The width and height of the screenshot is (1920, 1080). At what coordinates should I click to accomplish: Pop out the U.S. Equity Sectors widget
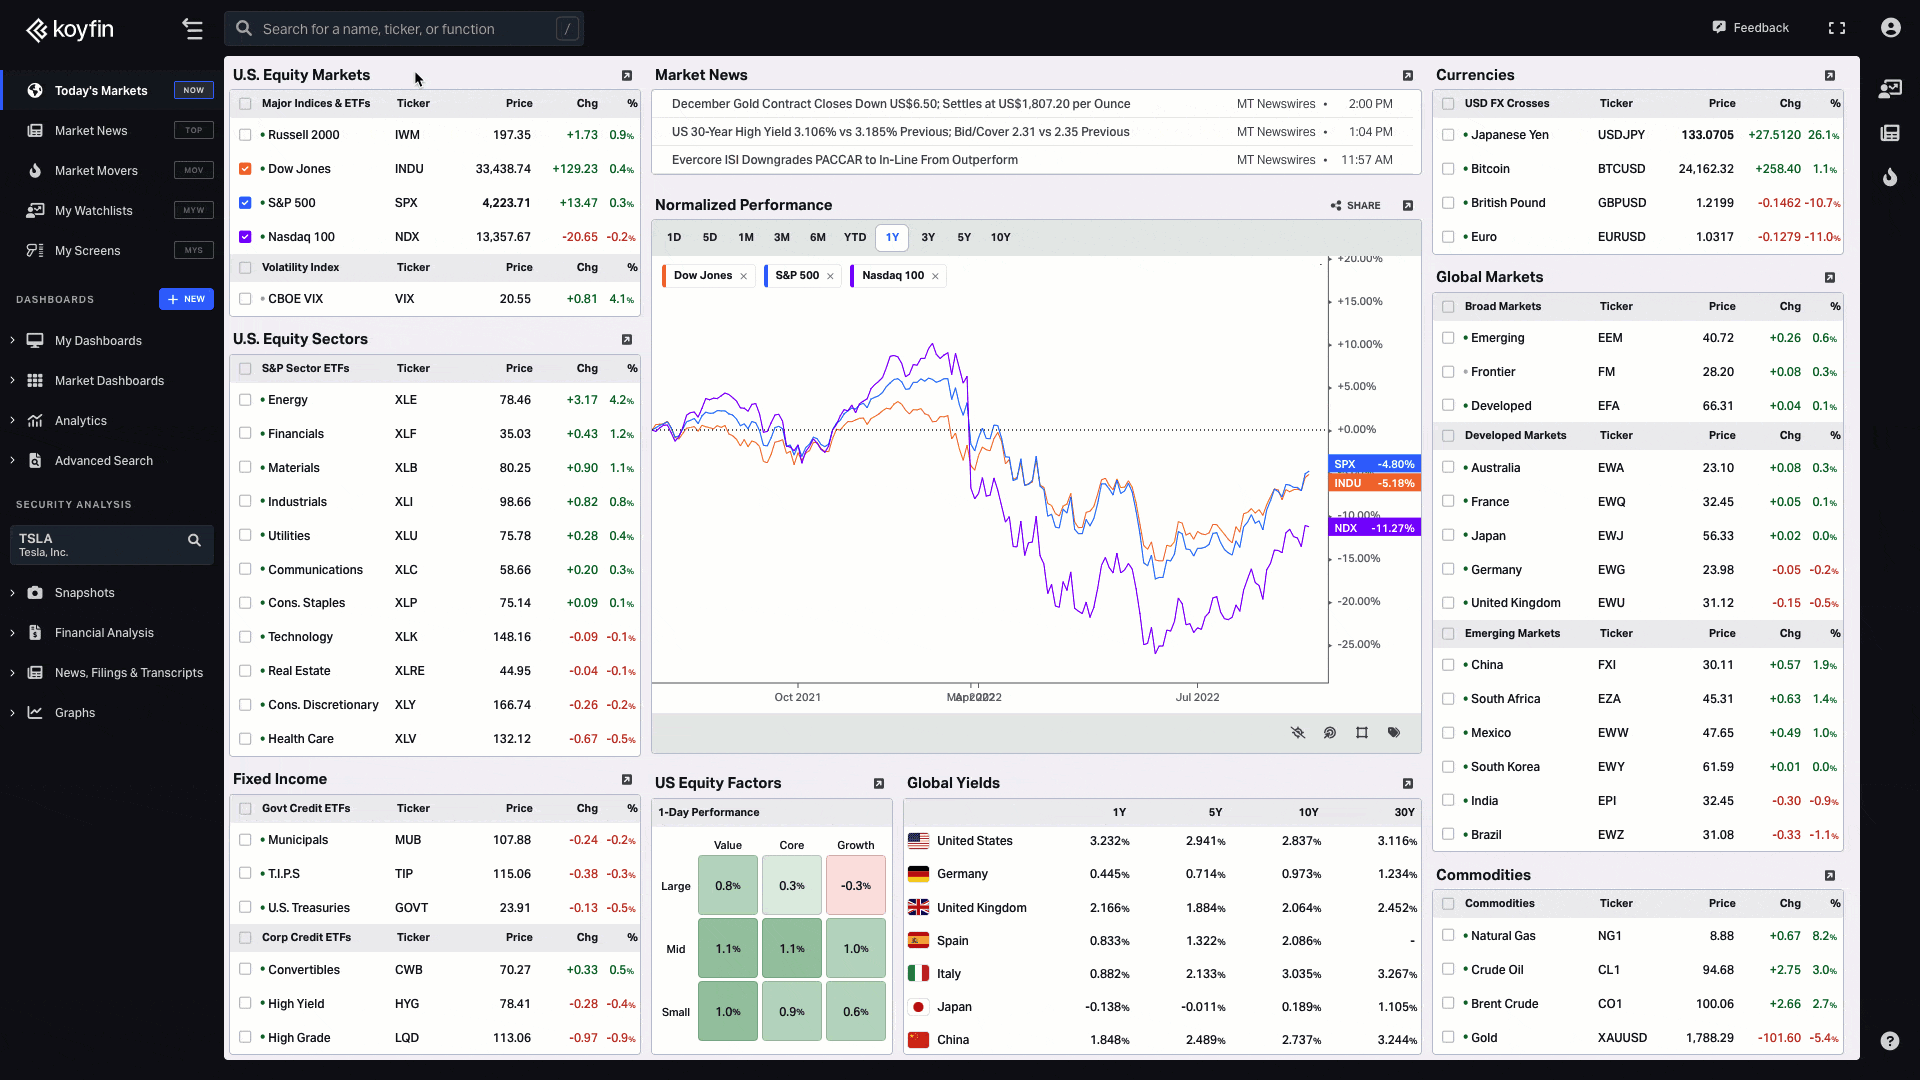[627, 340]
